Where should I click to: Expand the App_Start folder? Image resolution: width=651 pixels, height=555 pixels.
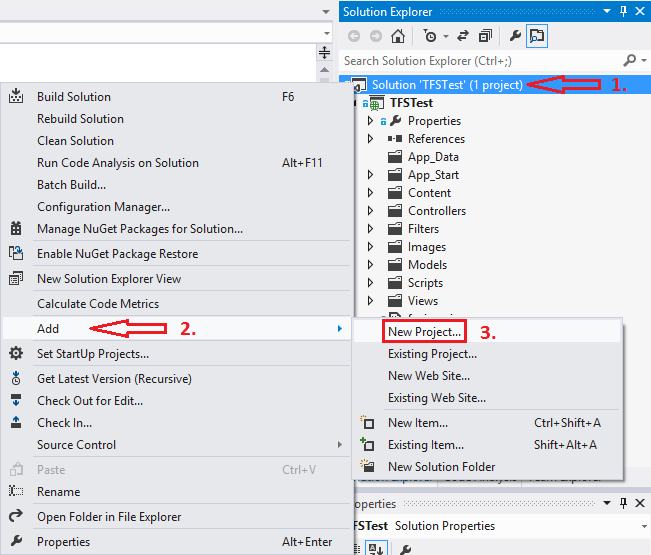(x=370, y=175)
